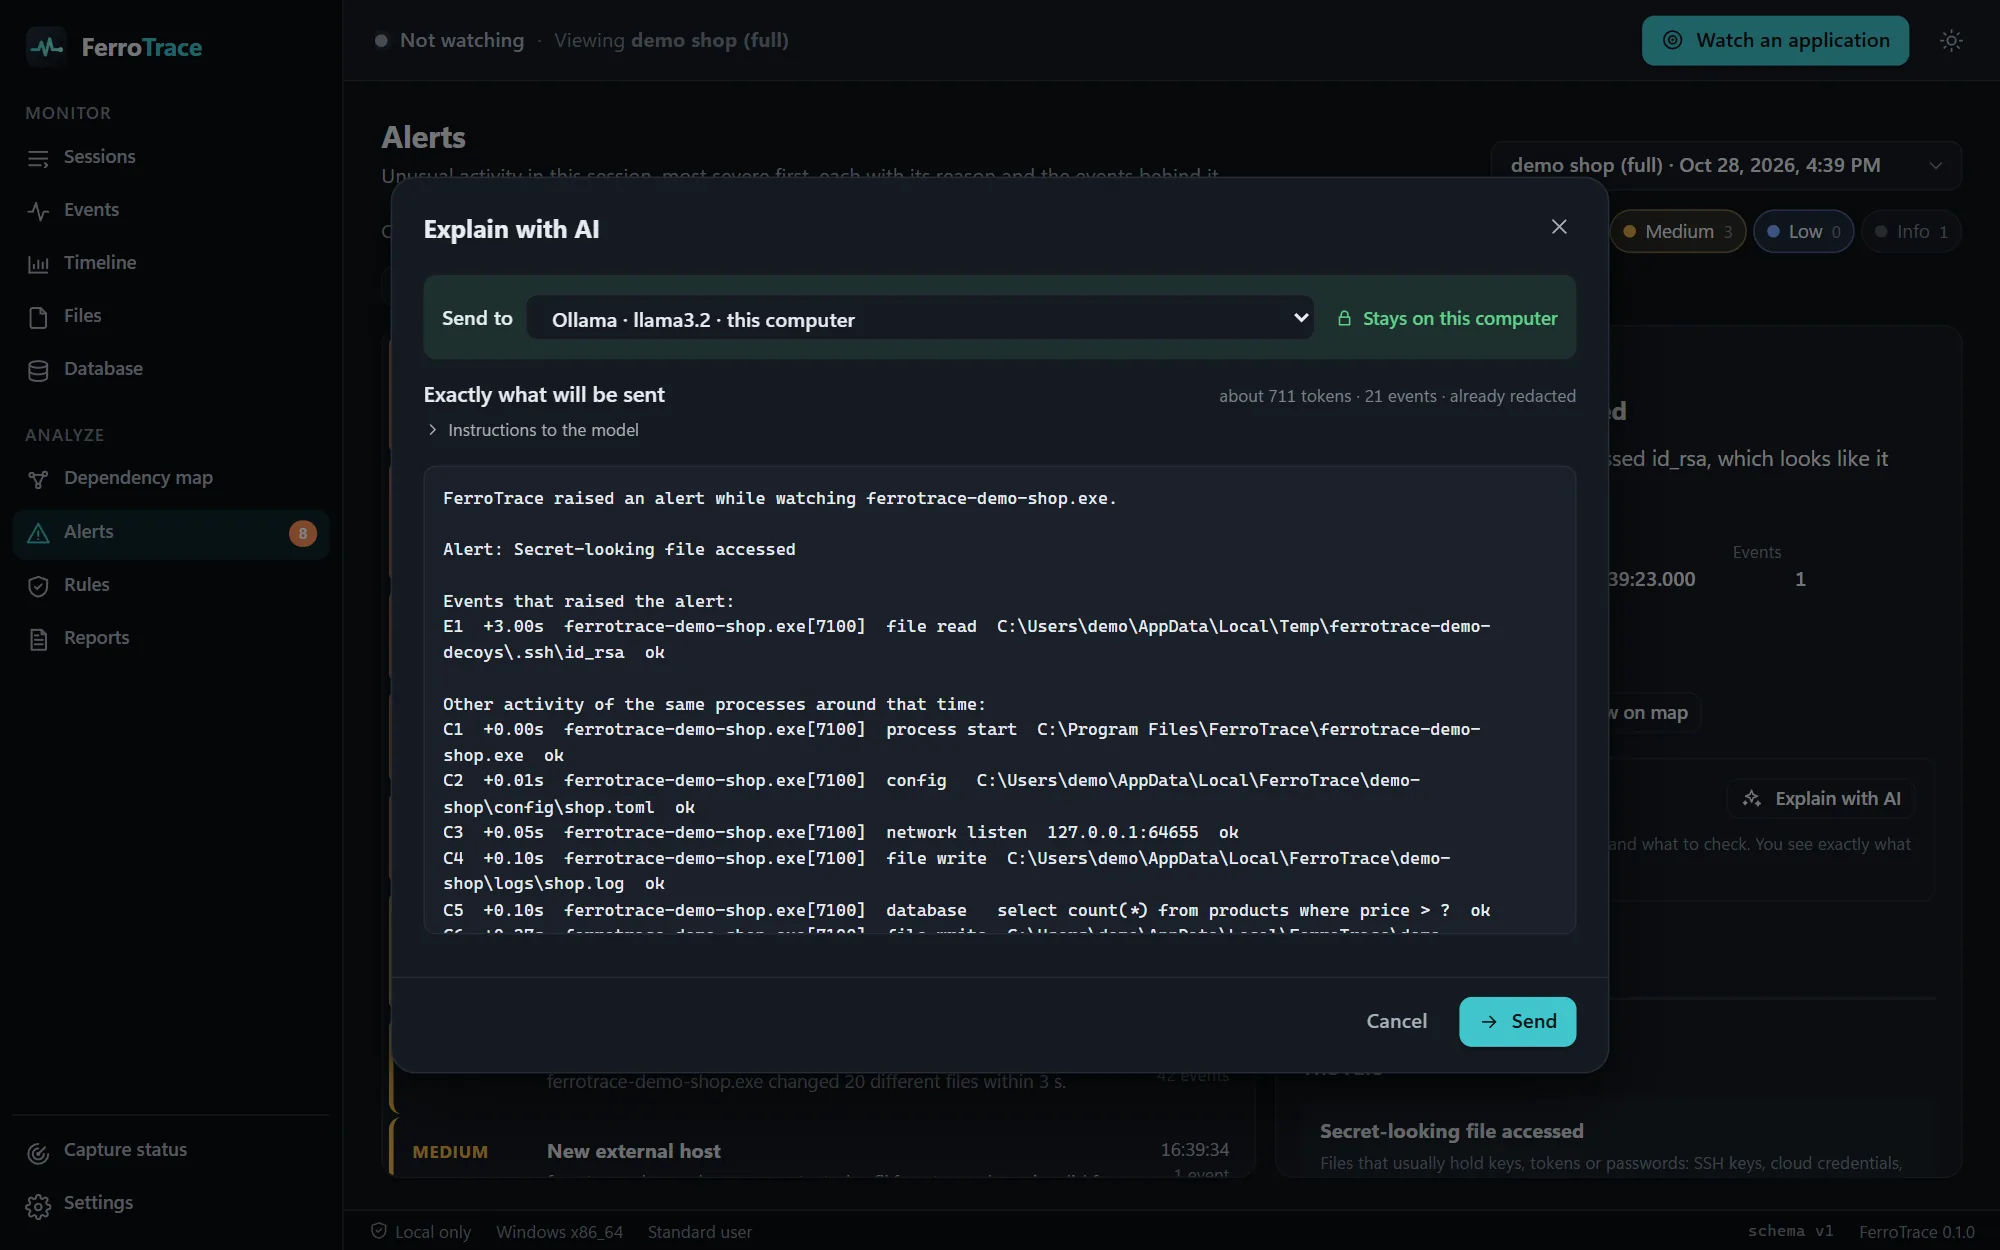Viewport: 2000px width, 1250px height.
Task: Open the session picker demo shop dropdown
Action: click(x=1726, y=165)
